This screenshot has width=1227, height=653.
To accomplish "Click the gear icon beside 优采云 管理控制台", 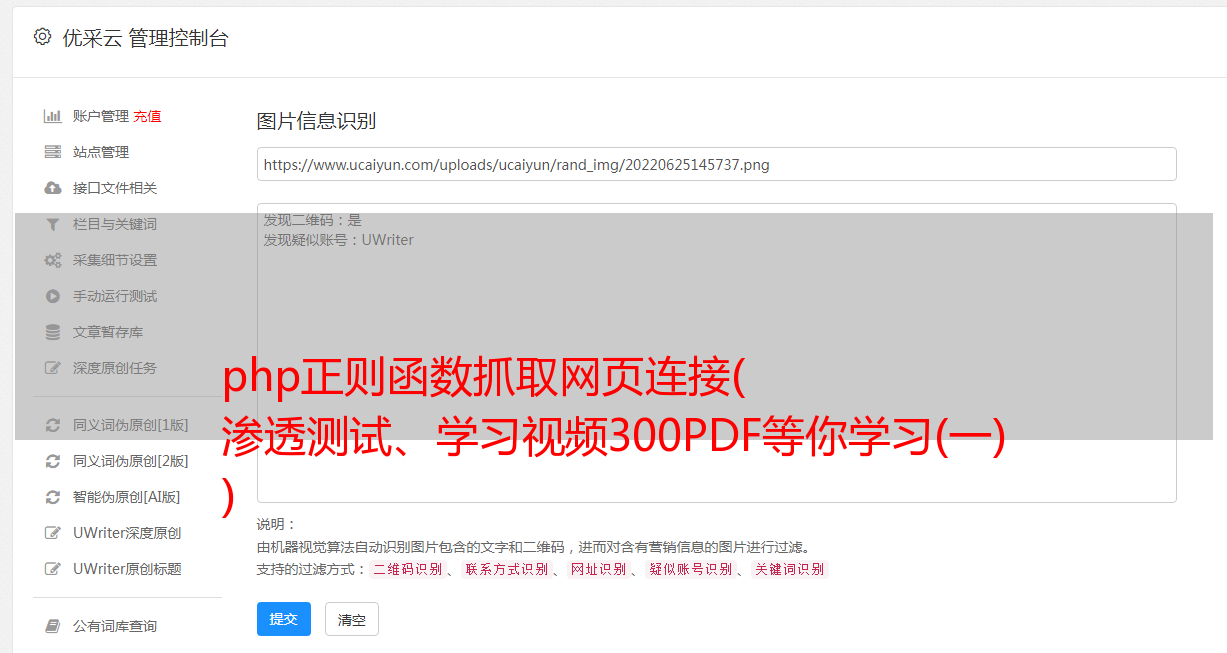I will coord(42,37).
